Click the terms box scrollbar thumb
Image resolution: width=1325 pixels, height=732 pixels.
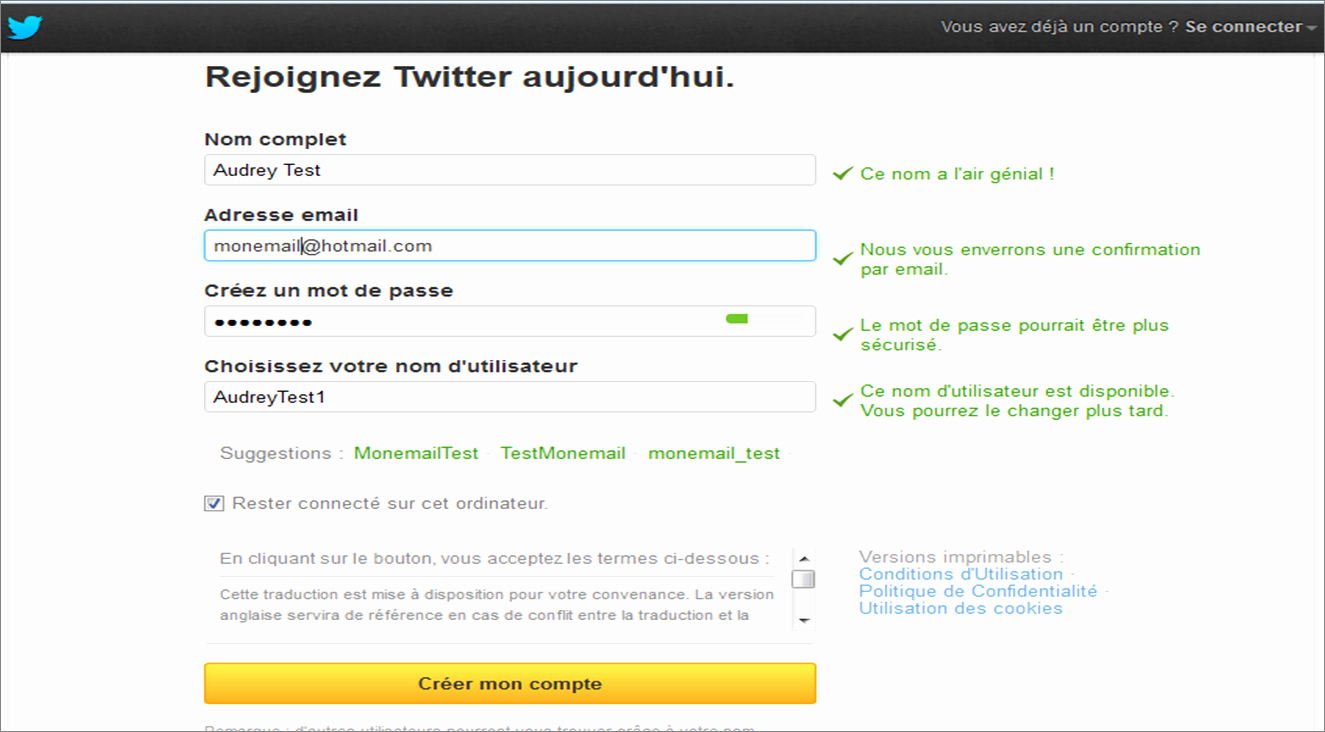pos(803,579)
